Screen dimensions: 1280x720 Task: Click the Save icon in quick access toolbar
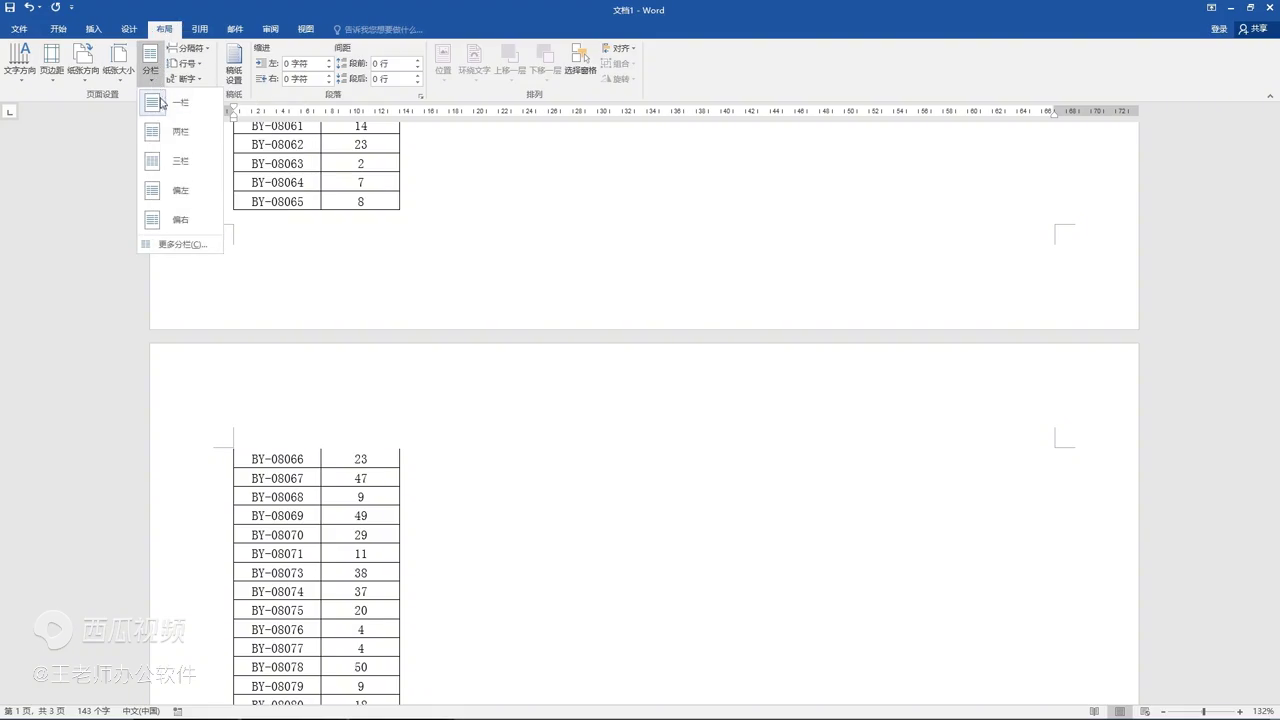pos(10,7)
